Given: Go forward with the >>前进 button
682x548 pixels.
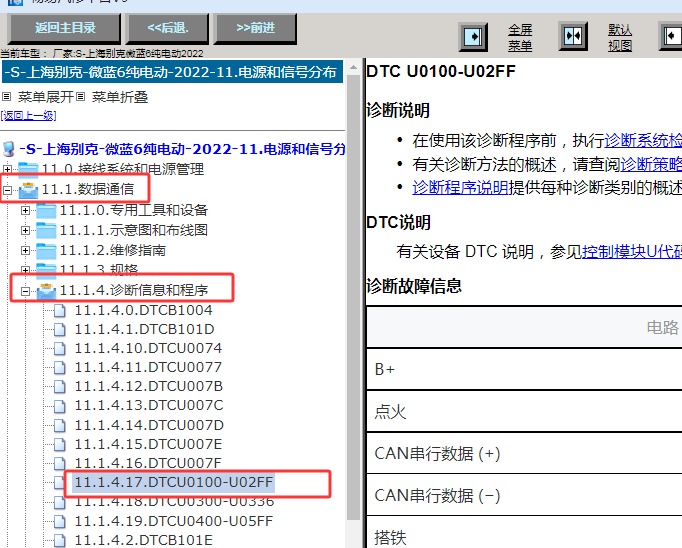Looking at the screenshot, I should click(255, 28).
